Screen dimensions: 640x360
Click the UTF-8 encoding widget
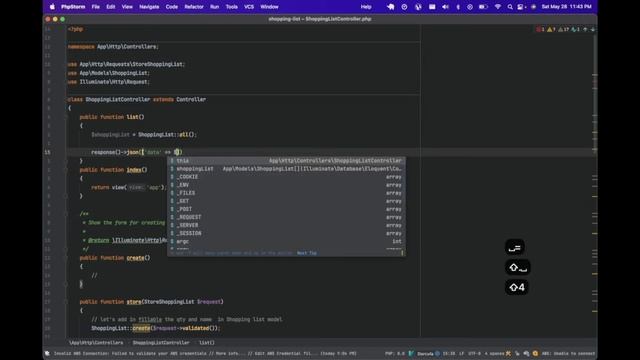point(474,353)
